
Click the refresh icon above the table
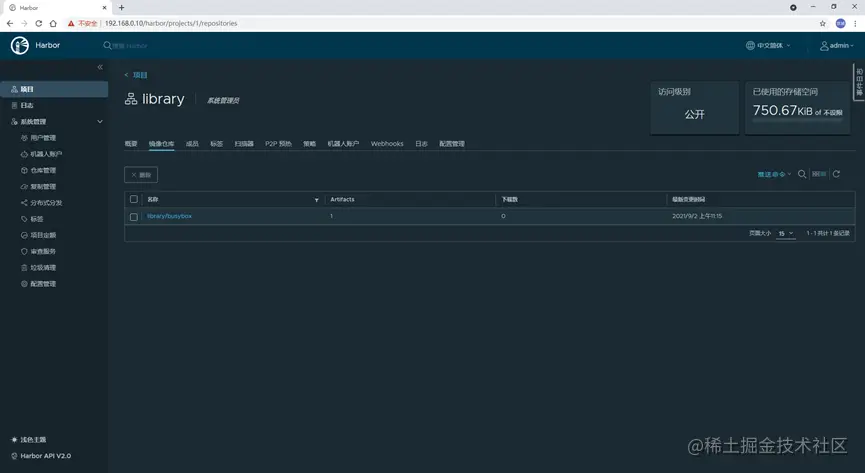[836, 174]
